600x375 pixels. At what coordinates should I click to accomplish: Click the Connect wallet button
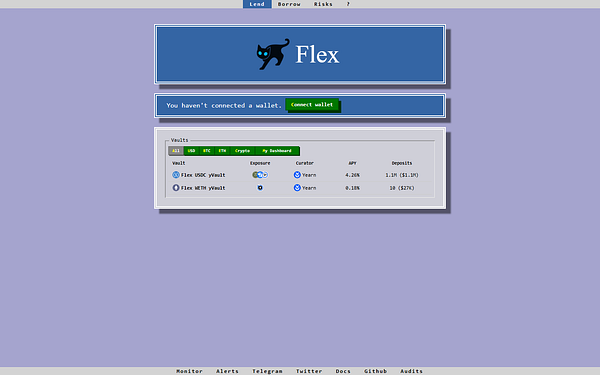(x=312, y=104)
